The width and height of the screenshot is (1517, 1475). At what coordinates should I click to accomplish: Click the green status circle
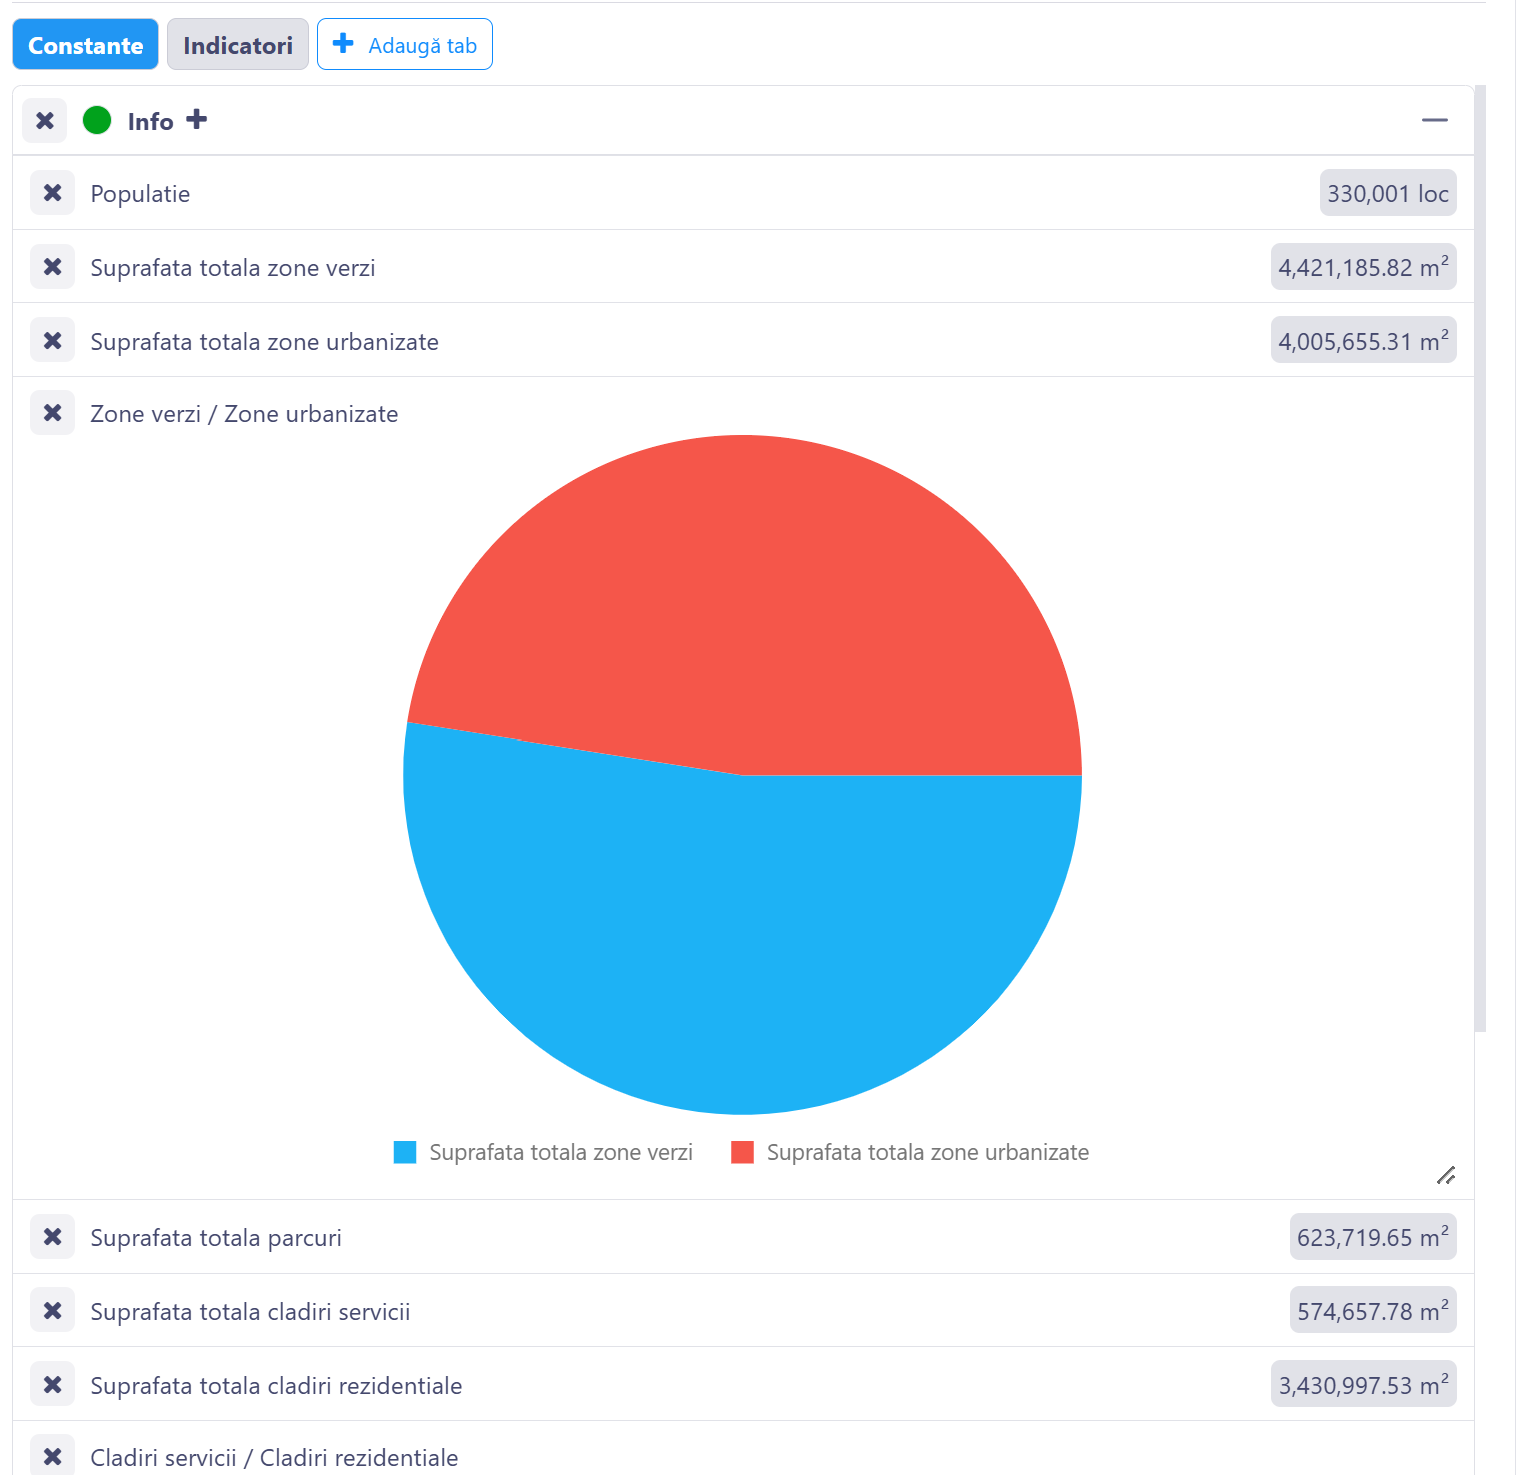(x=97, y=121)
